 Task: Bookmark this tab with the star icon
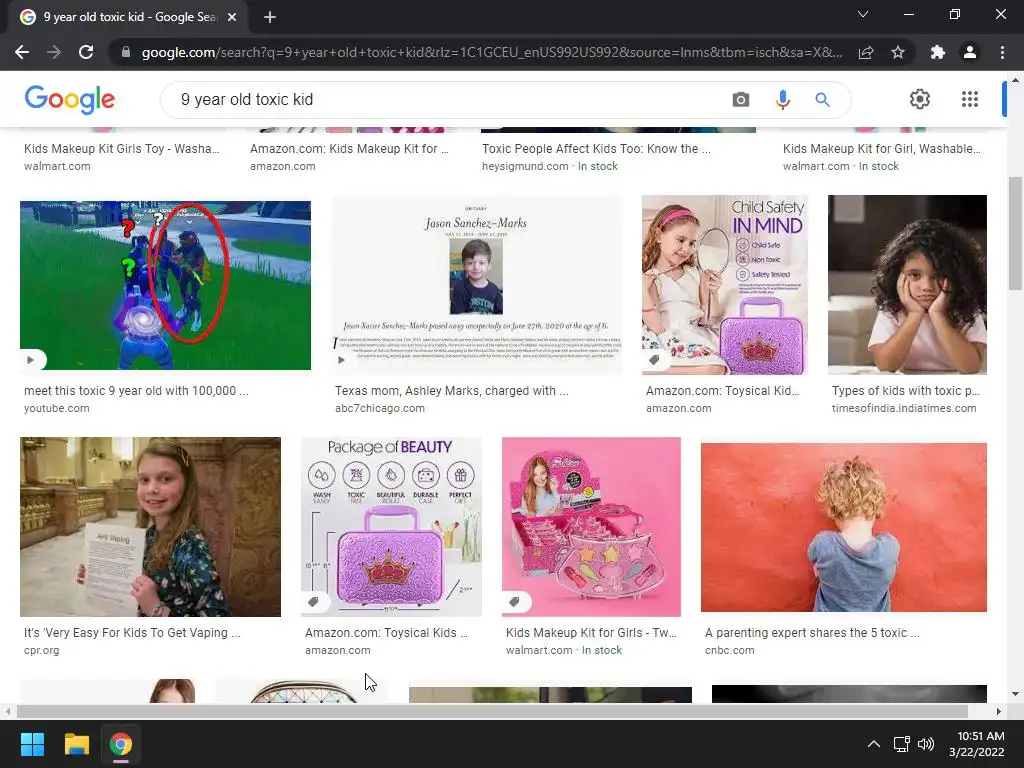point(898,52)
